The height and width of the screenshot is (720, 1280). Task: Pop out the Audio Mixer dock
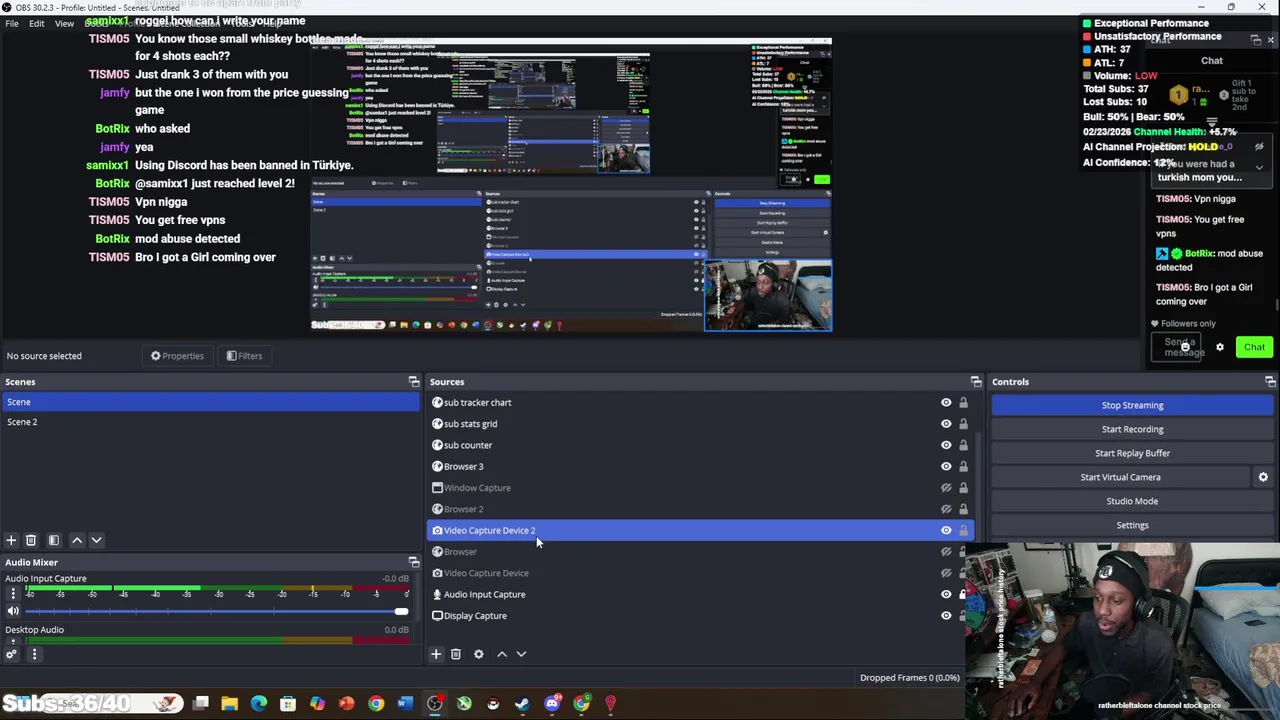pyautogui.click(x=414, y=562)
